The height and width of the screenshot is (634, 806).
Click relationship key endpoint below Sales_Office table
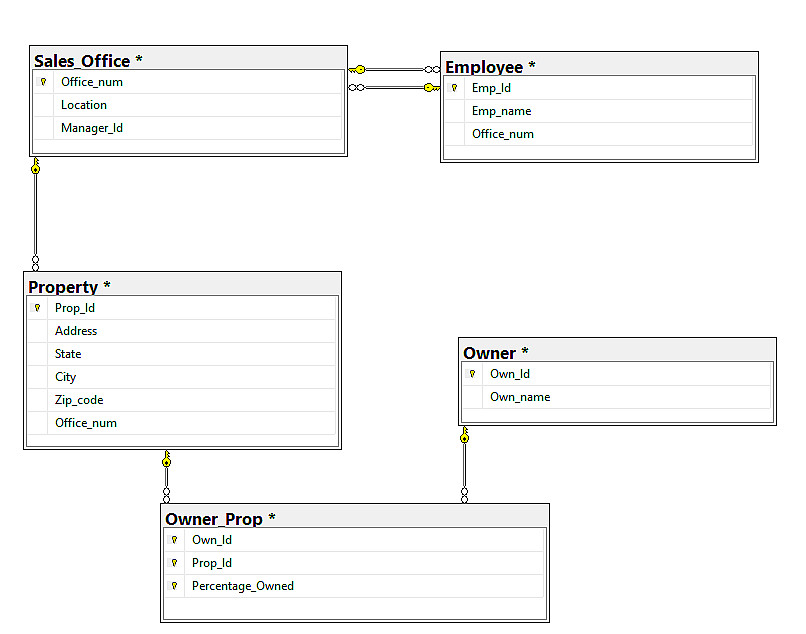click(x=36, y=166)
